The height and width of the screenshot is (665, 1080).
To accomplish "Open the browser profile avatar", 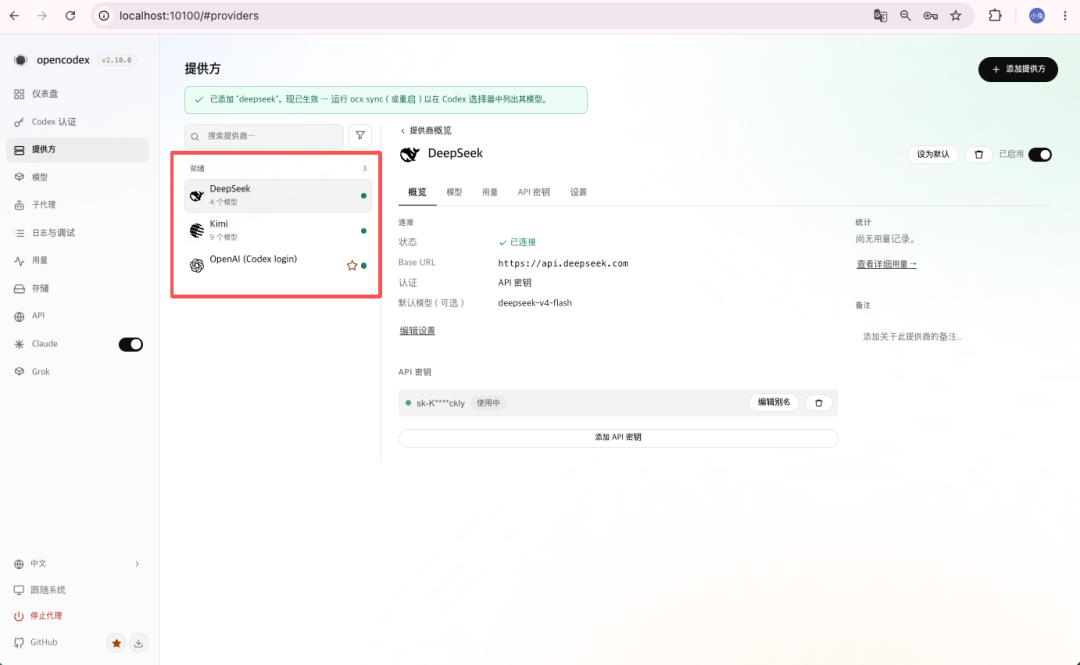I will click(1037, 15).
